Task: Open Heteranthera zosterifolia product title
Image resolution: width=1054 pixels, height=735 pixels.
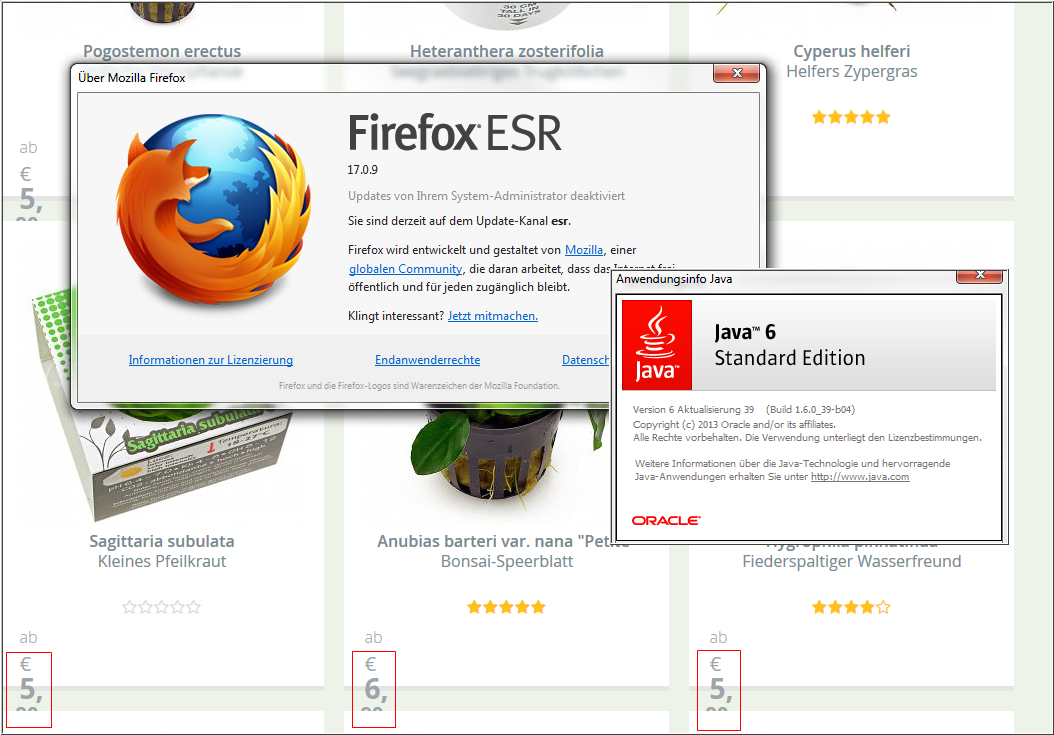Action: [507, 51]
